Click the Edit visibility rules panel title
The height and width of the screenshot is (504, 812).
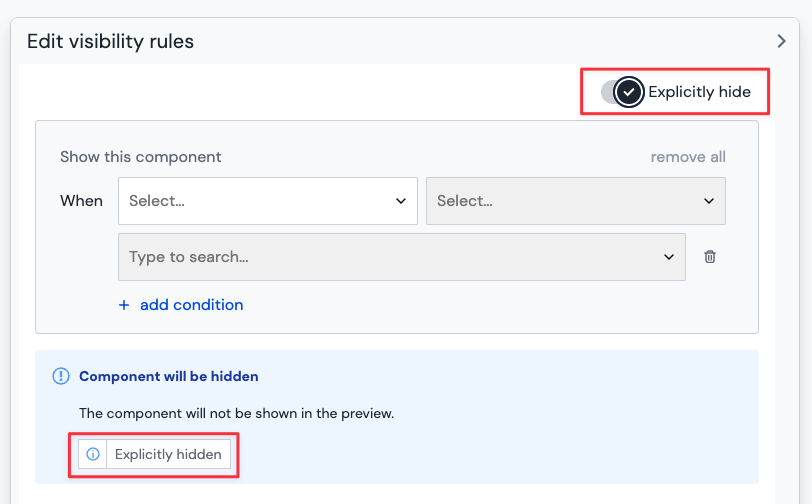tap(110, 41)
